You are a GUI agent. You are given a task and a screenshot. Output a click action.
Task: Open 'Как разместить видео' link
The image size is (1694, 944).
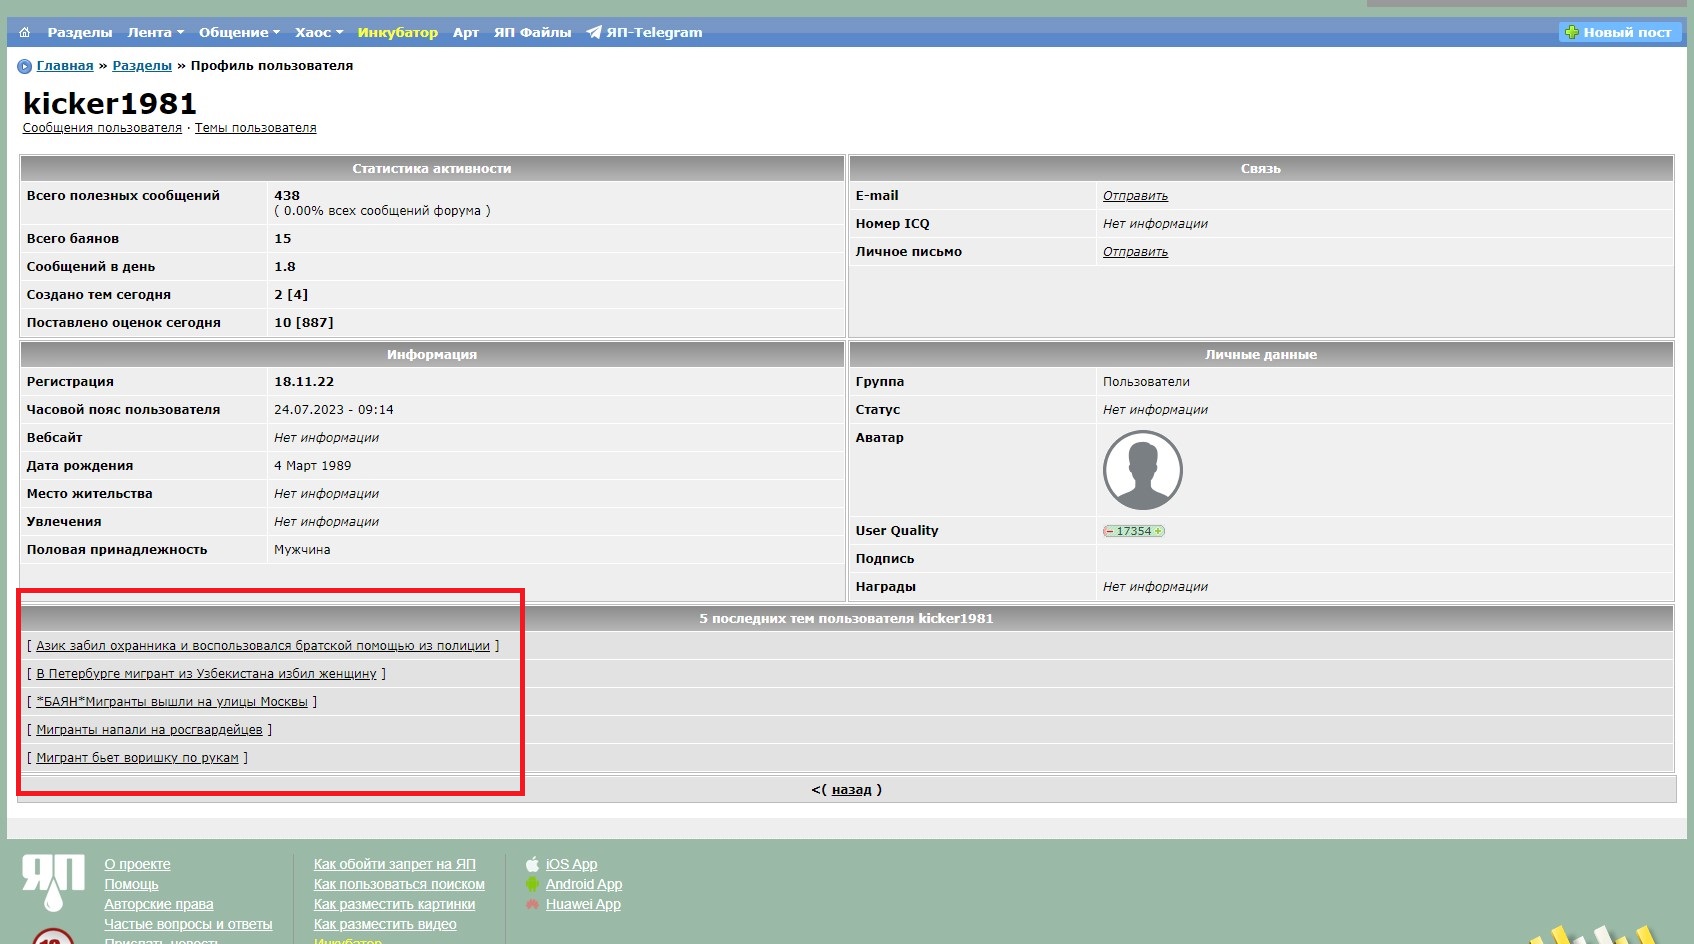[385, 924]
